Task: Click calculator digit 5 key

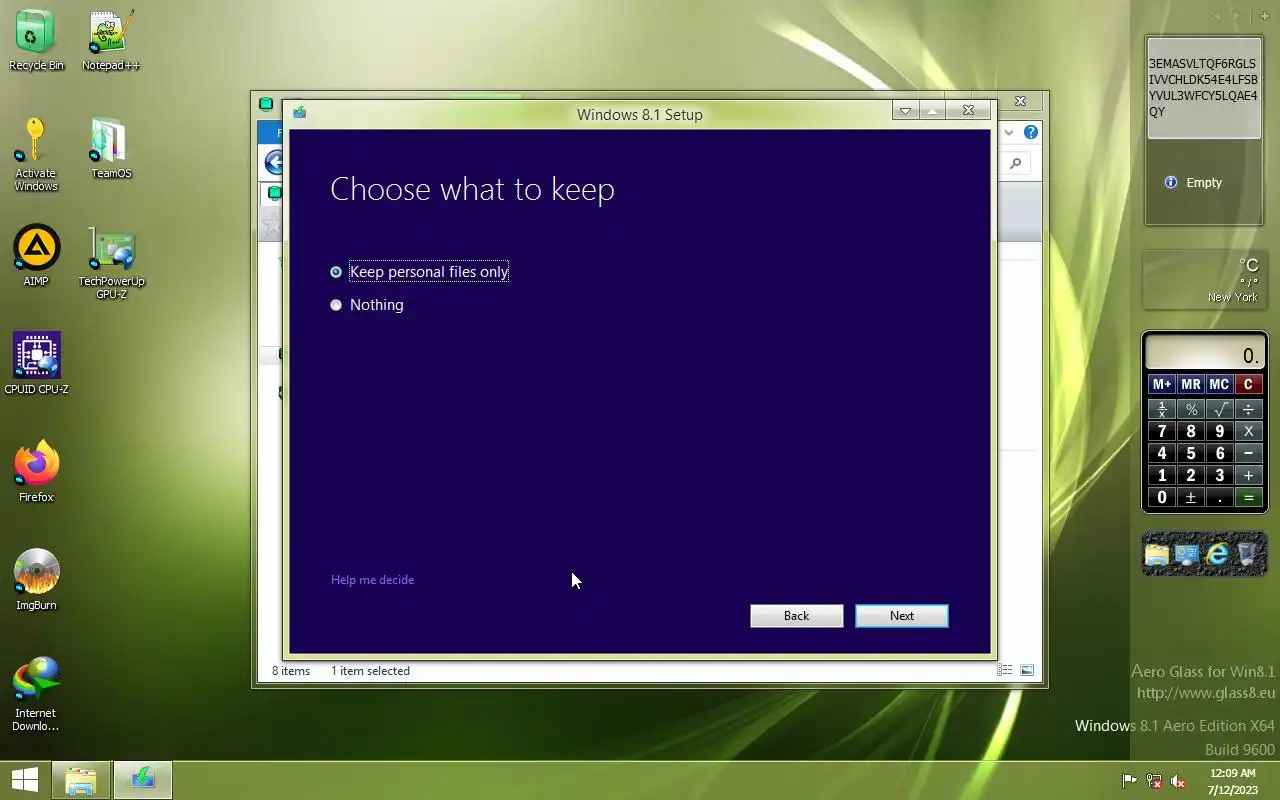Action: 1191,453
